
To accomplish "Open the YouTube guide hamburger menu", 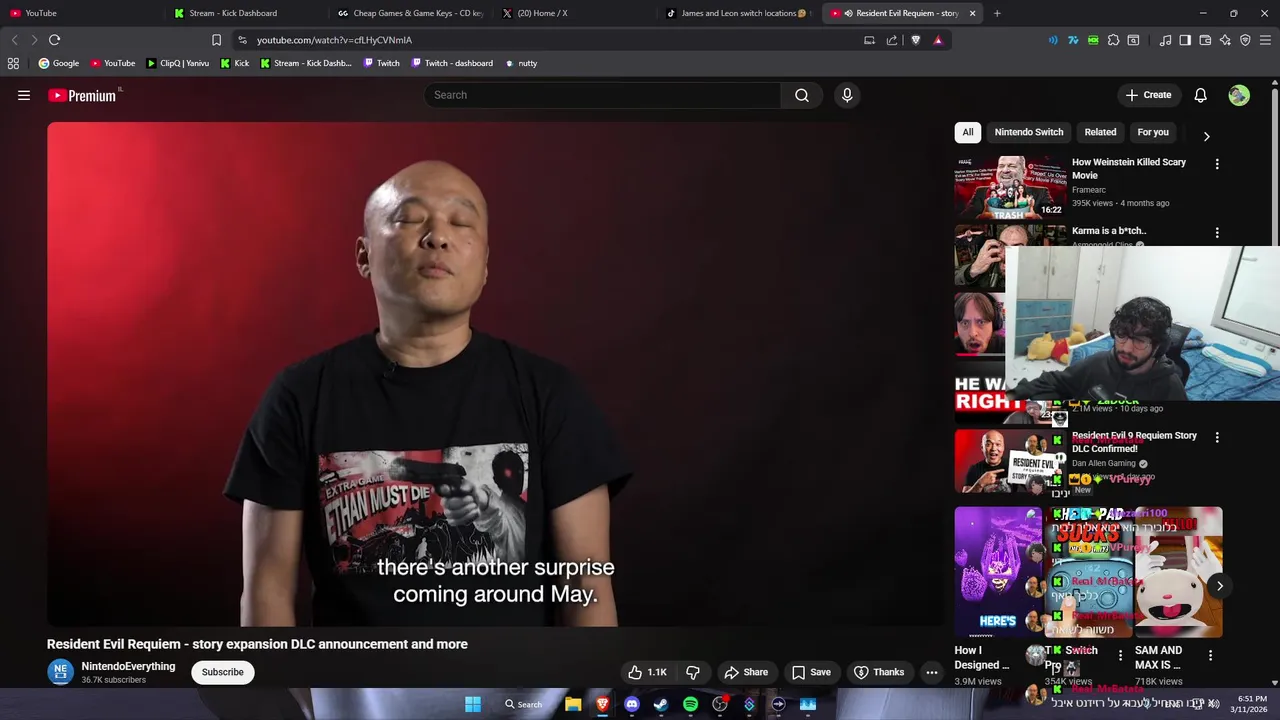I will tap(24, 95).
